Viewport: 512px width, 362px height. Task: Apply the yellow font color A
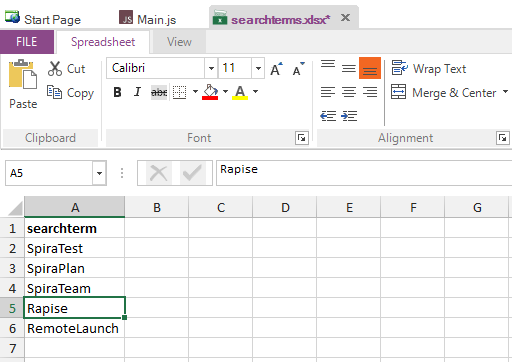coord(240,92)
